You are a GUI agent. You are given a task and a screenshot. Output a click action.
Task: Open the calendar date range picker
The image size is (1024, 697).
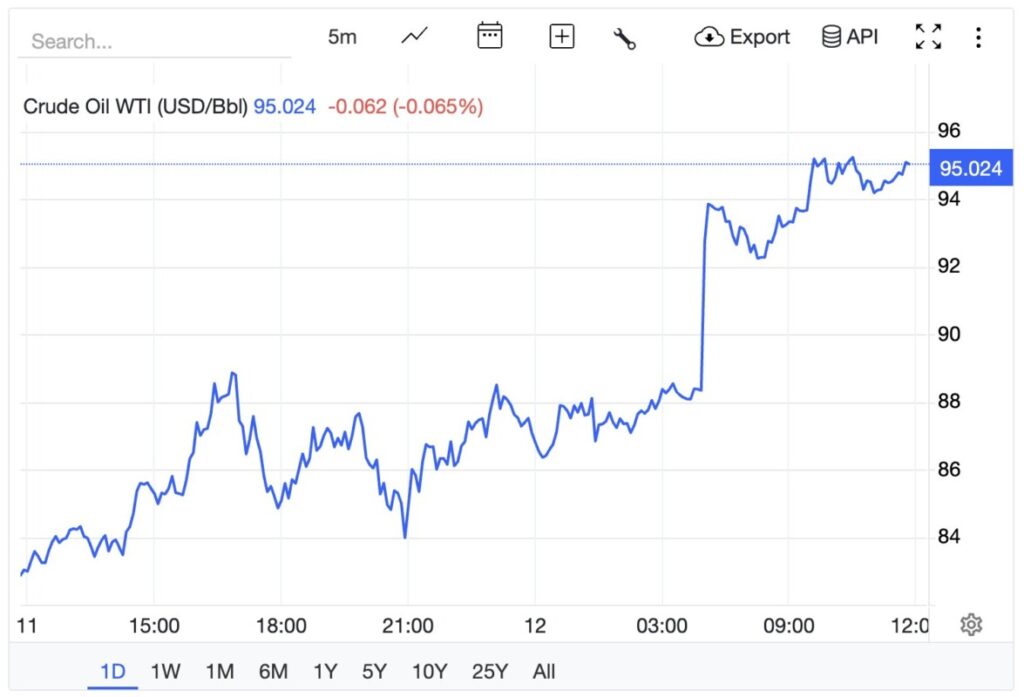click(x=489, y=37)
